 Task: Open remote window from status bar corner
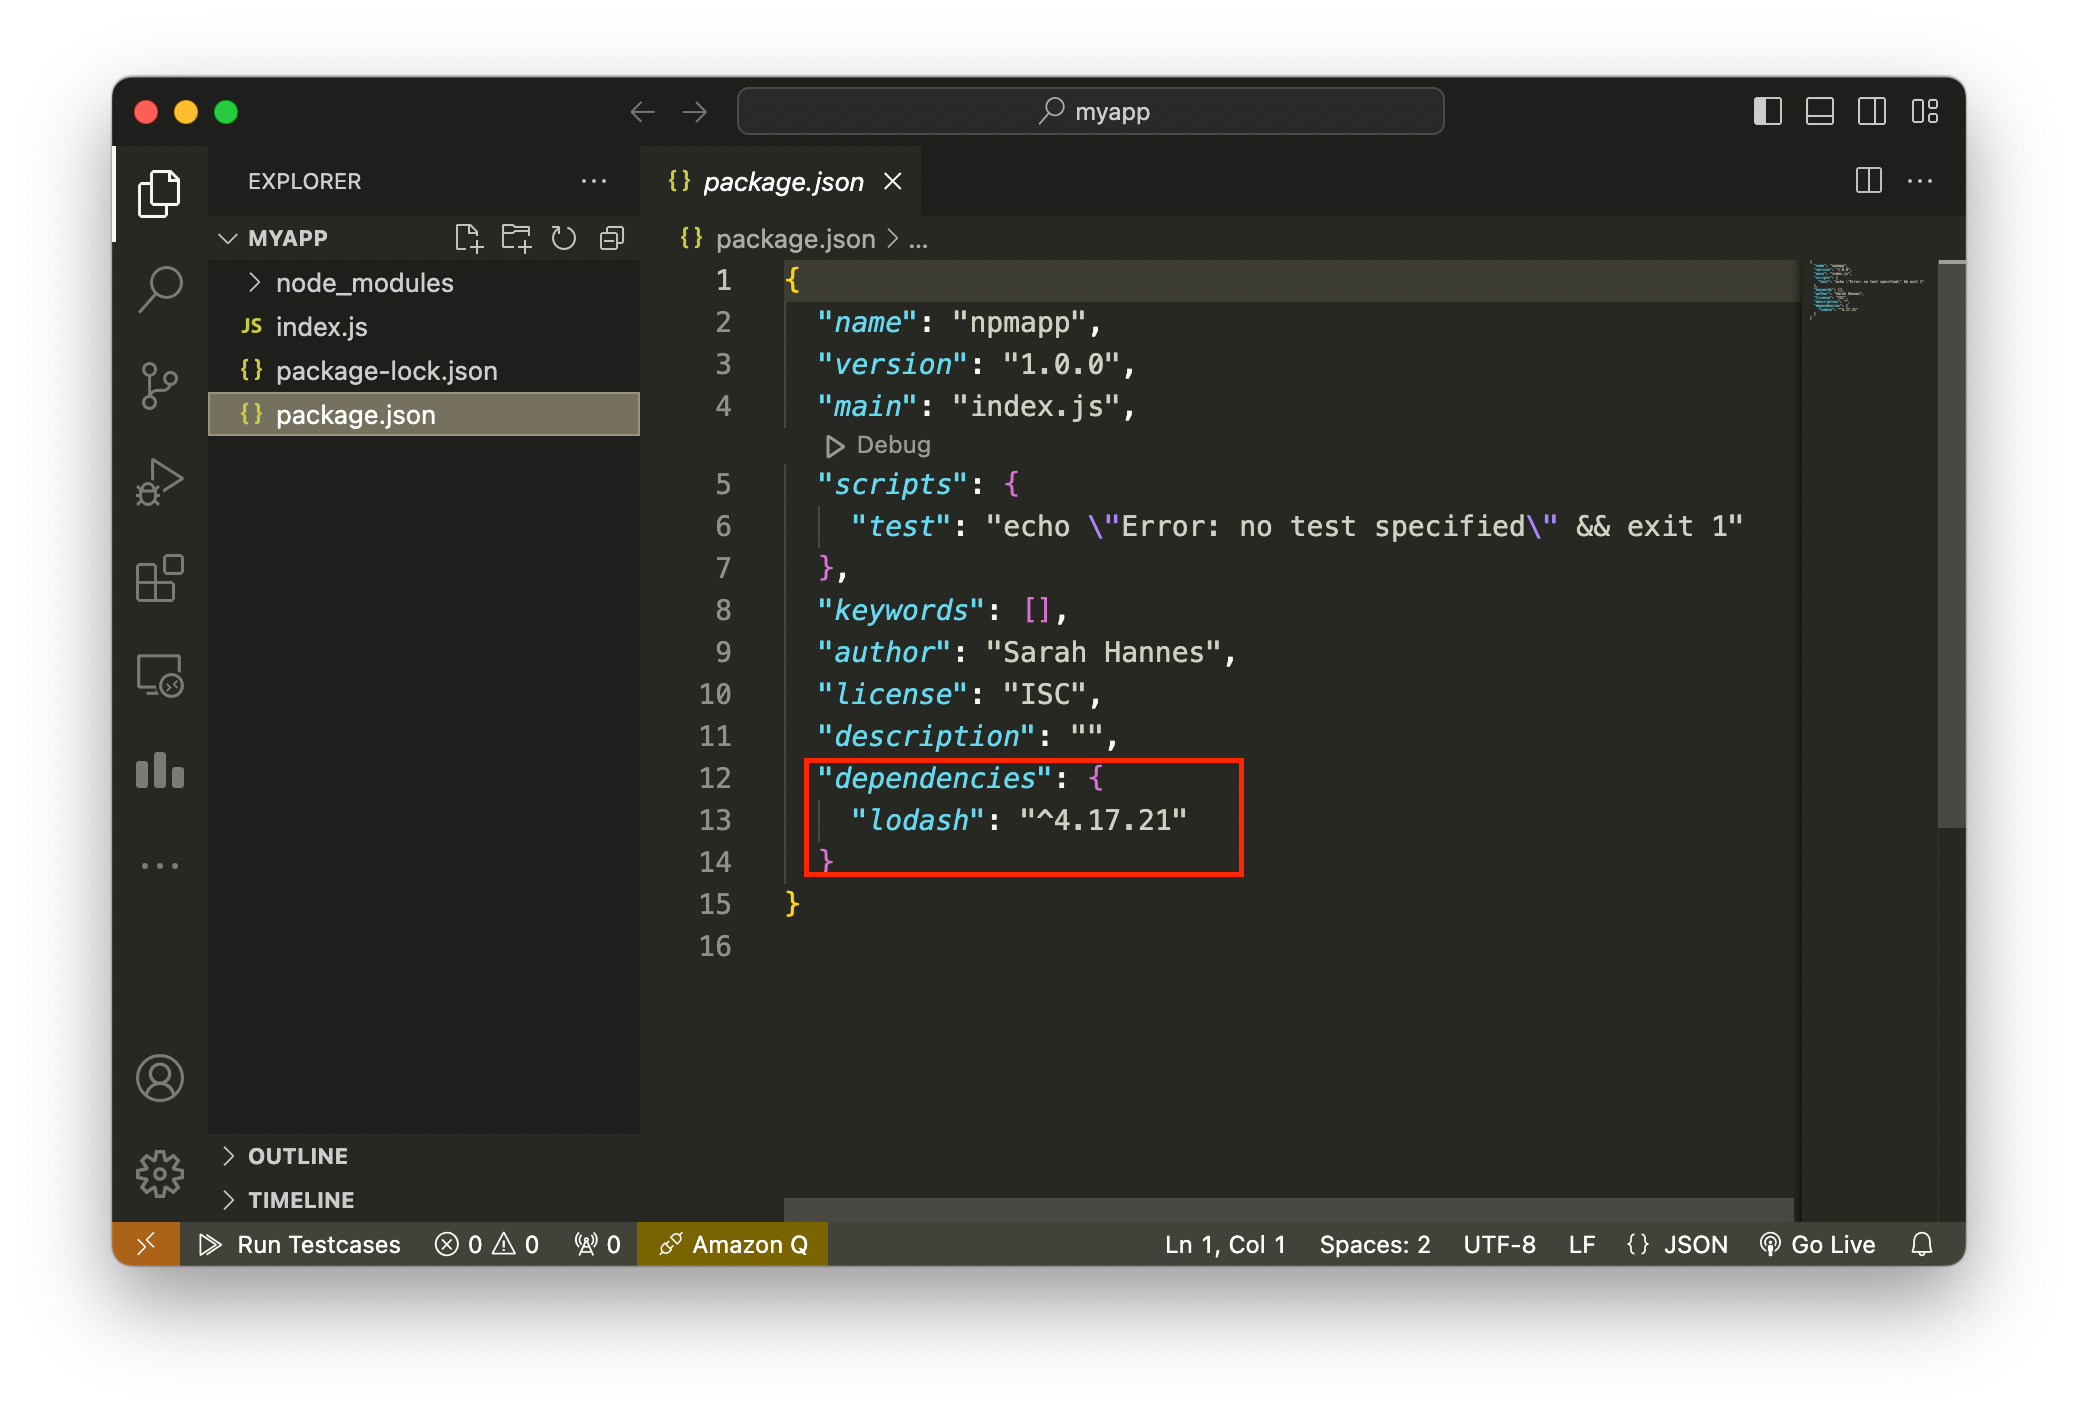(146, 1244)
